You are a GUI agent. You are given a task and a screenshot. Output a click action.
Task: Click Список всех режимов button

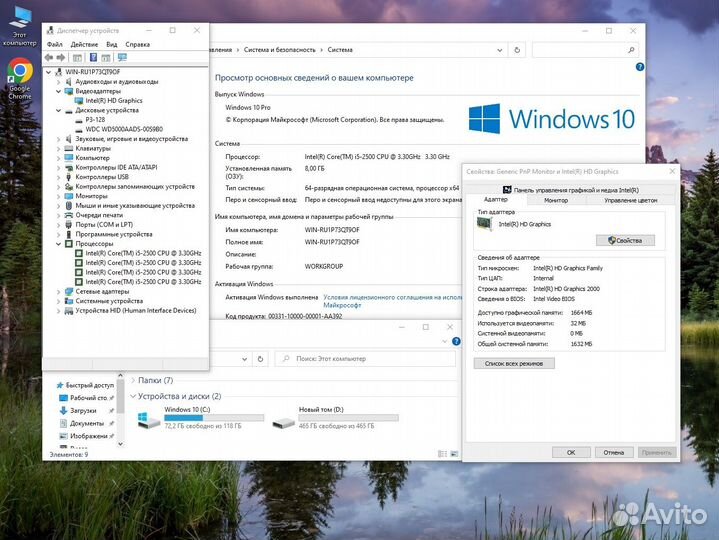pyautogui.click(x=514, y=364)
